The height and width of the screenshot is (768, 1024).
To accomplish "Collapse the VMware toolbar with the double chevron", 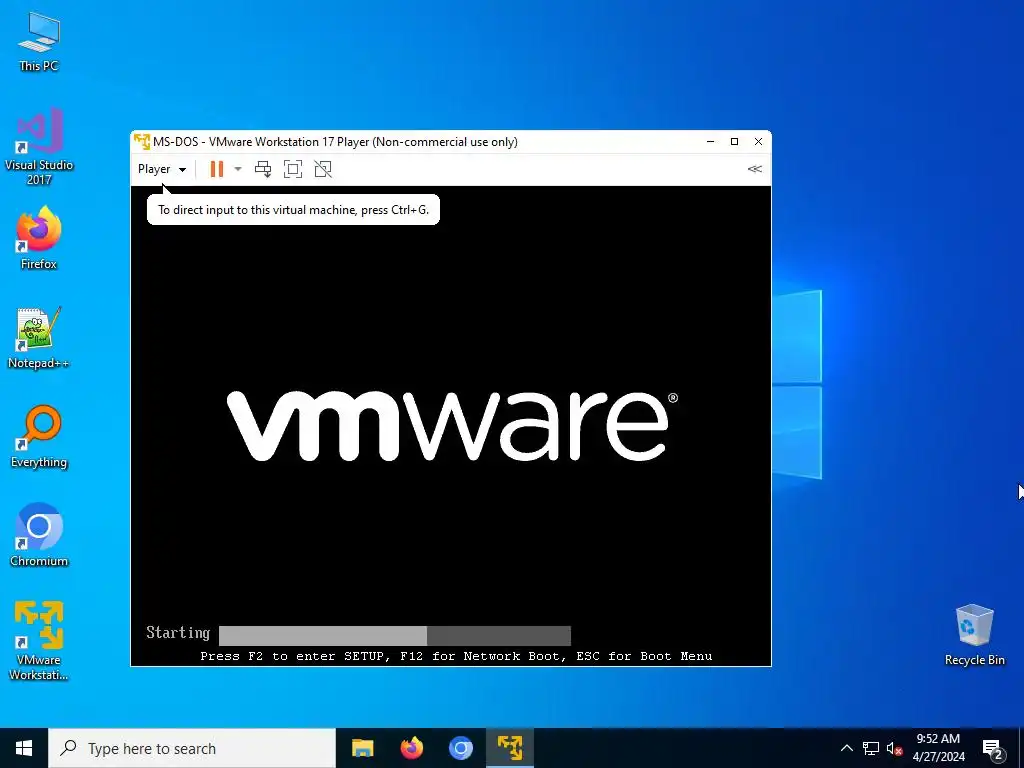I will [x=754, y=169].
